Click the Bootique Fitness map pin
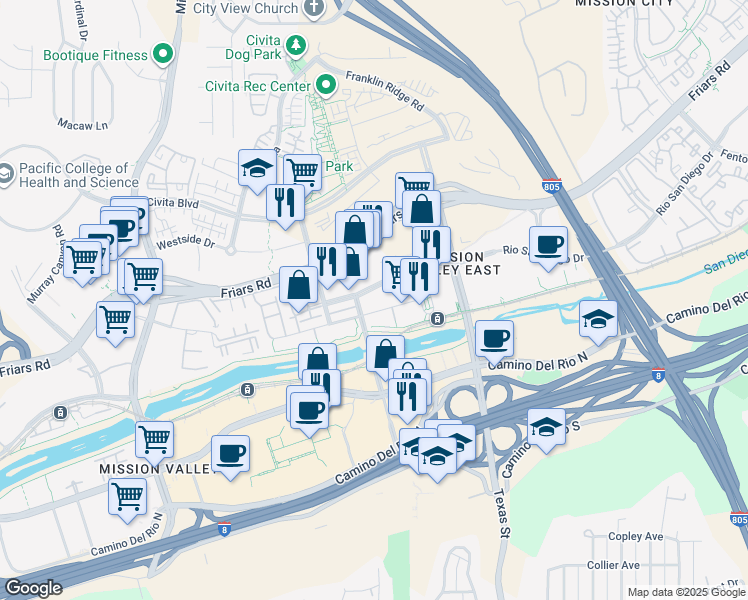Screen dimensions: 748x600 tap(163, 54)
